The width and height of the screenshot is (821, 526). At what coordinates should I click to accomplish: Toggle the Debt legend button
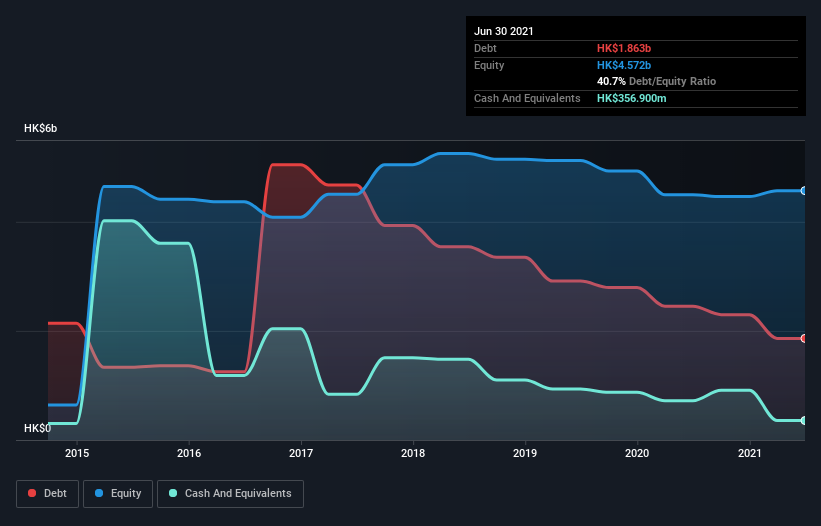48,494
